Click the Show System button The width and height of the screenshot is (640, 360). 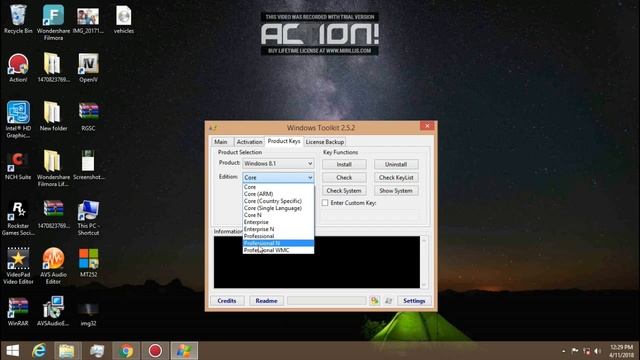(396, 191)
